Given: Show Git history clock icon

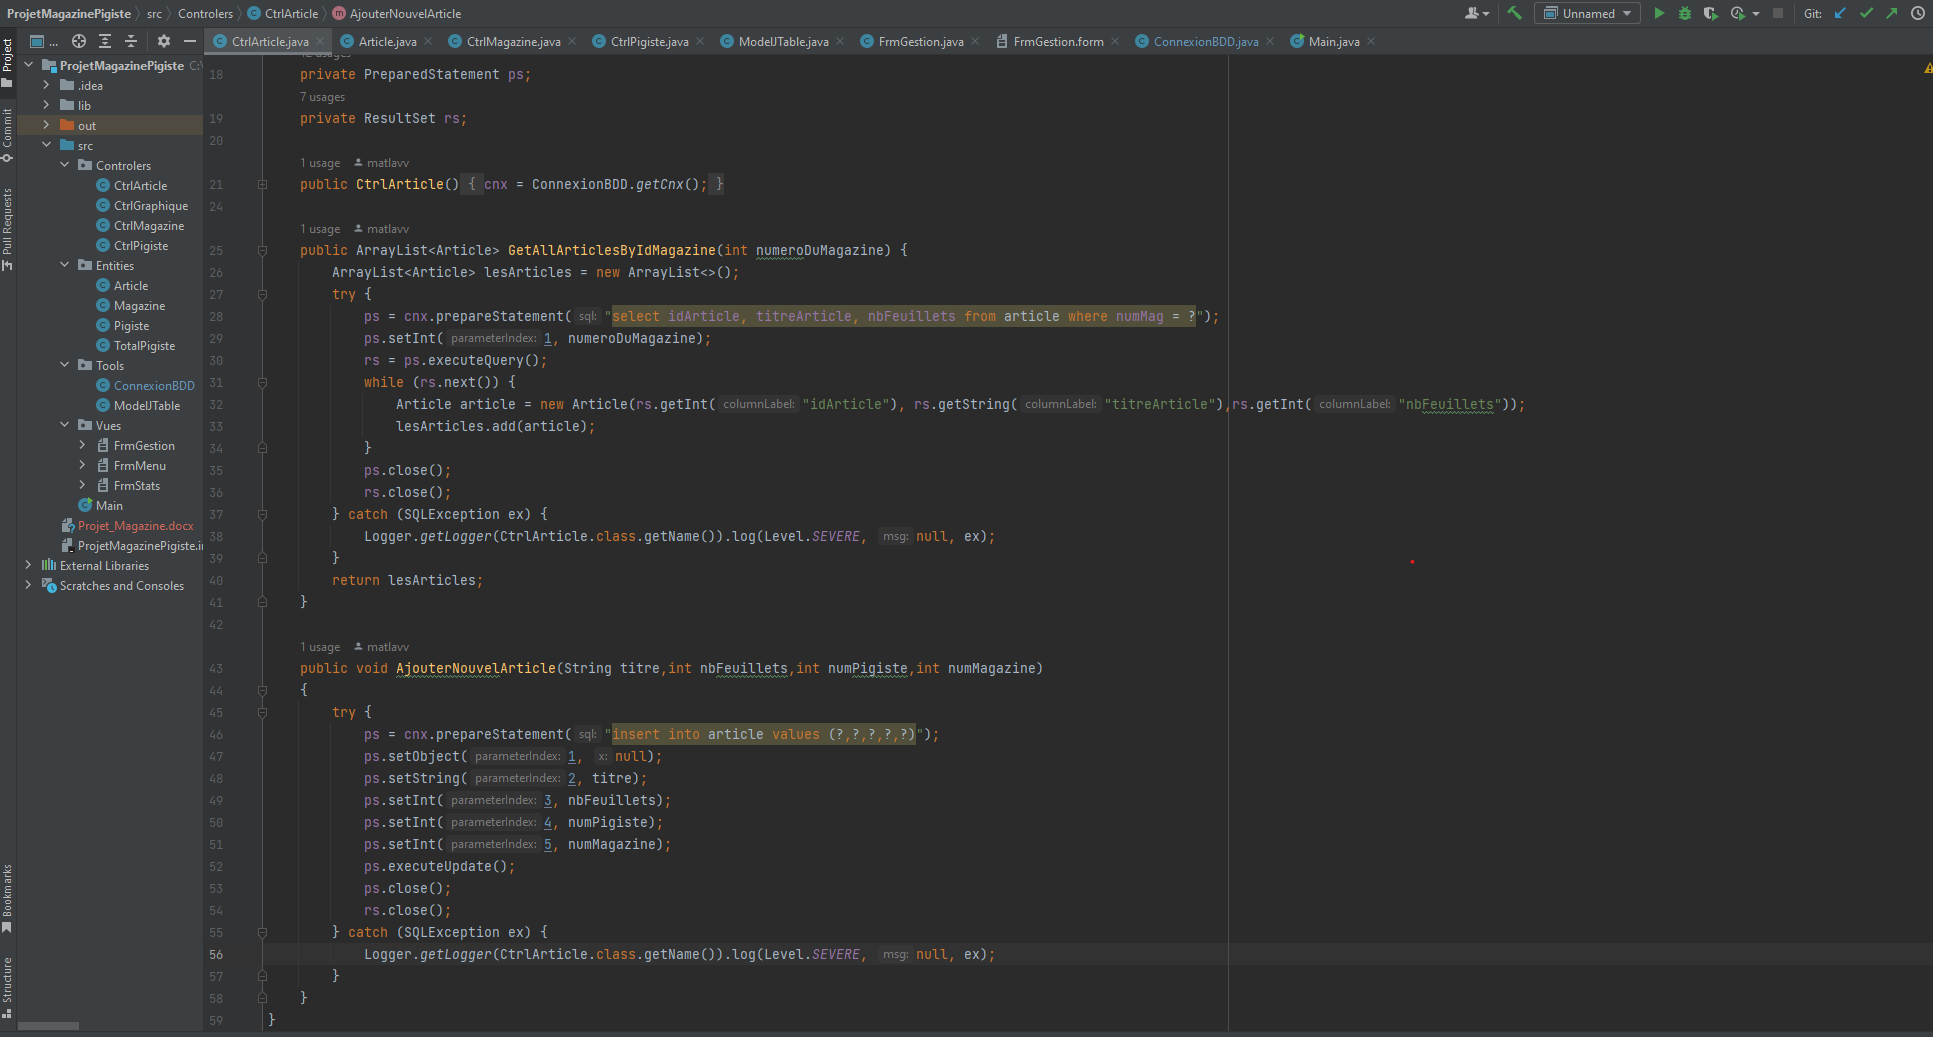Looking at the screenshot, I should click(x=1918, y=13).
